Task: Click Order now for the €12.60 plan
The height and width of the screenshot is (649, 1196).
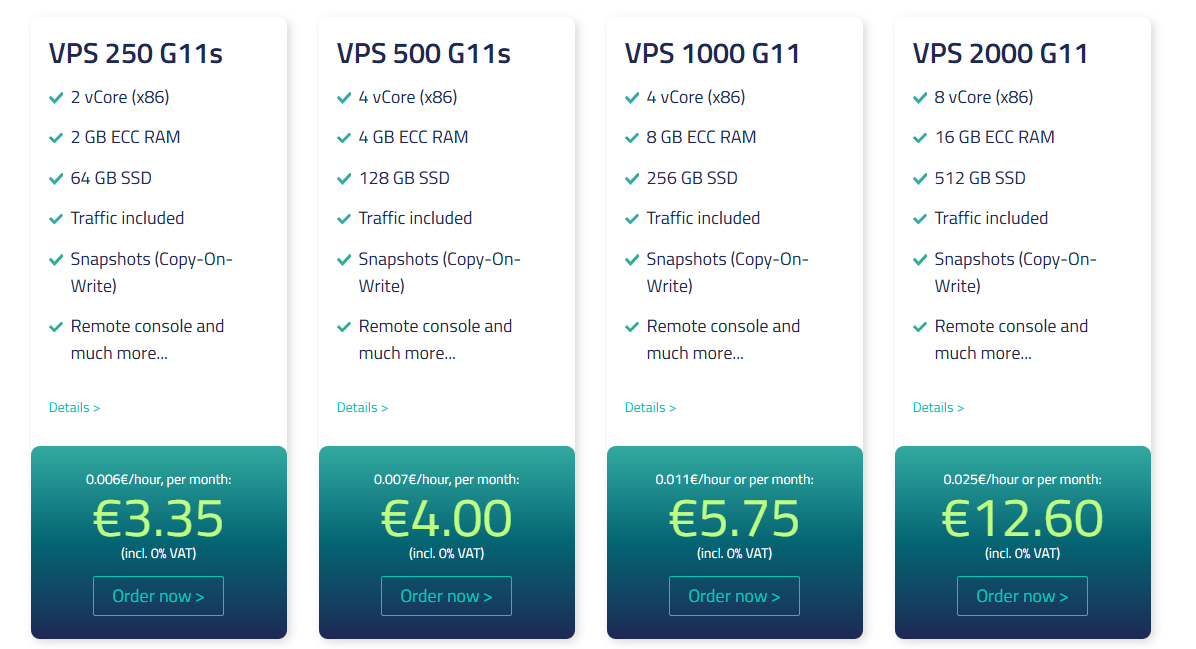Action: [x=1022, y=596]
